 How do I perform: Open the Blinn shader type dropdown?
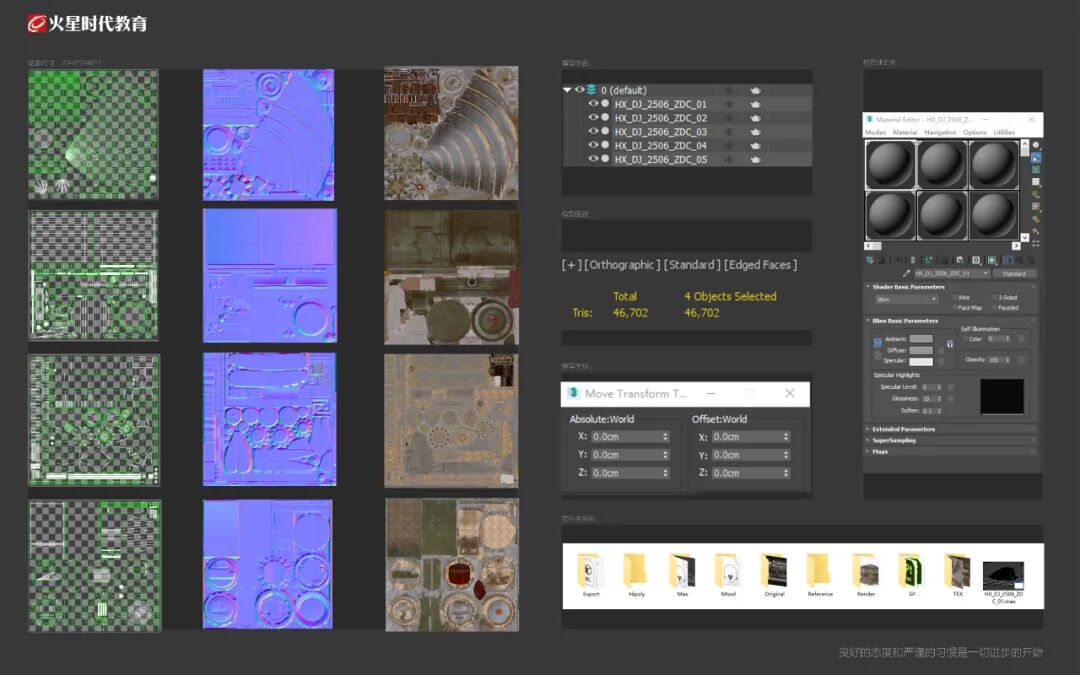pyautogui.click(x=906, y=300)
